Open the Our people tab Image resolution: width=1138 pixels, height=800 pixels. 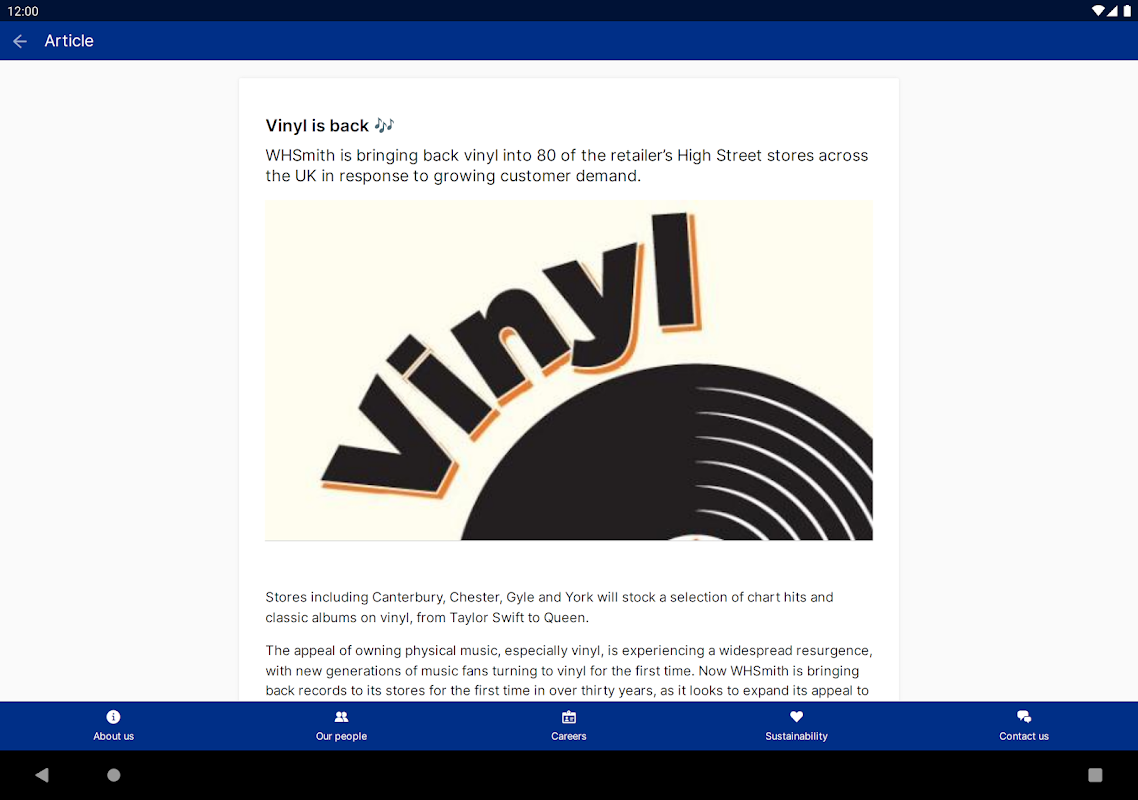[341, 726]
